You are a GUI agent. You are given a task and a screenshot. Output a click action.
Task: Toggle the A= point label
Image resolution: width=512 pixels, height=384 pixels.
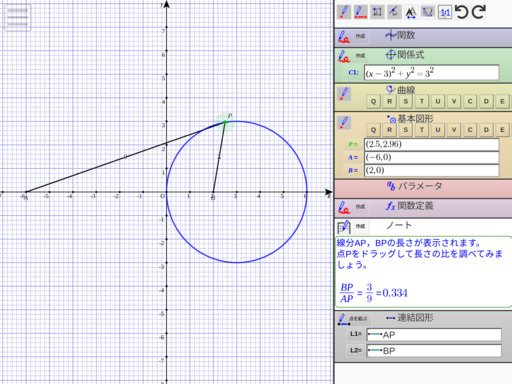tap(353, 157)
